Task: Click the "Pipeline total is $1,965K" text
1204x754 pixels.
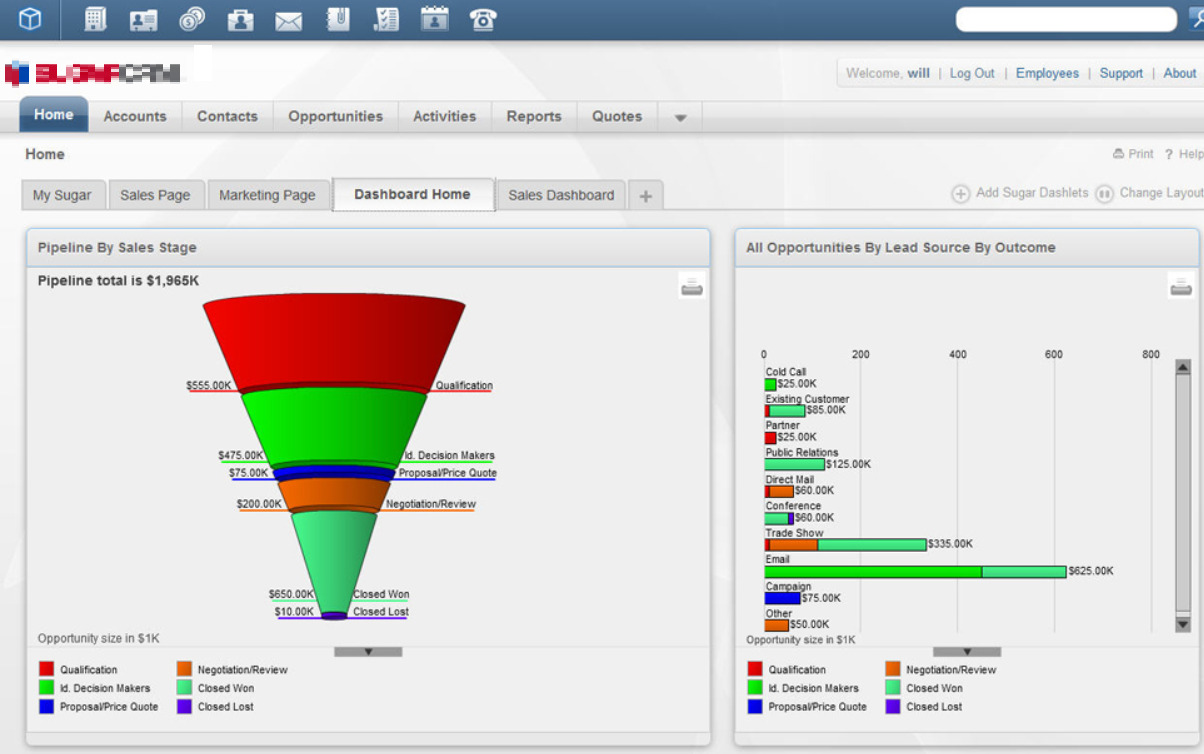Action: click(x=118, y=281)
